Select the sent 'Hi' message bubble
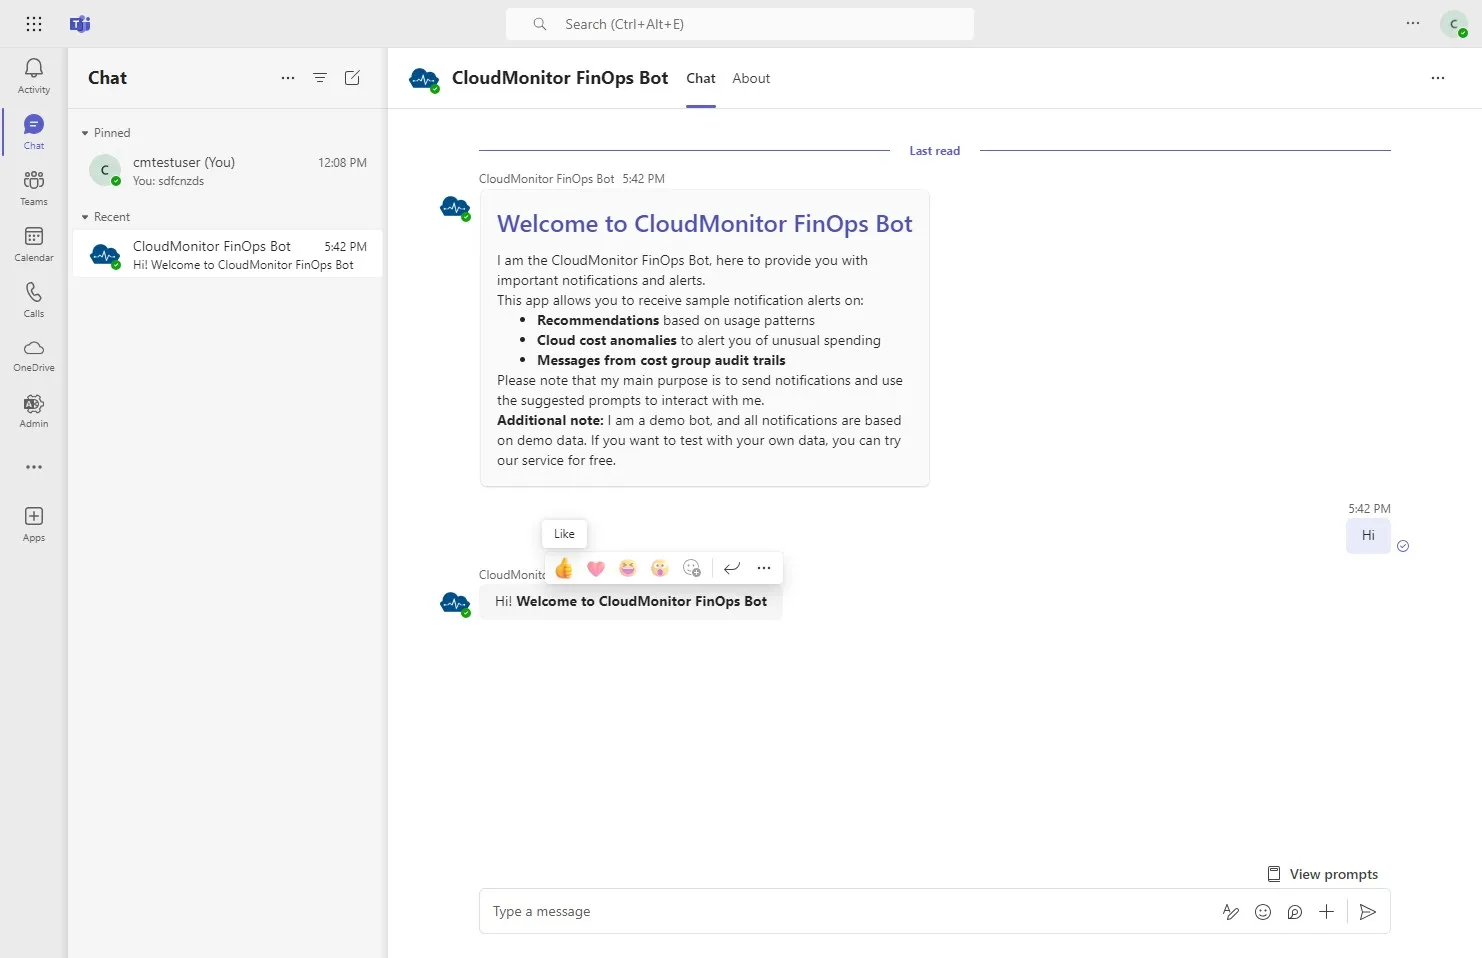1482x958 pixels. [1368, 535]
